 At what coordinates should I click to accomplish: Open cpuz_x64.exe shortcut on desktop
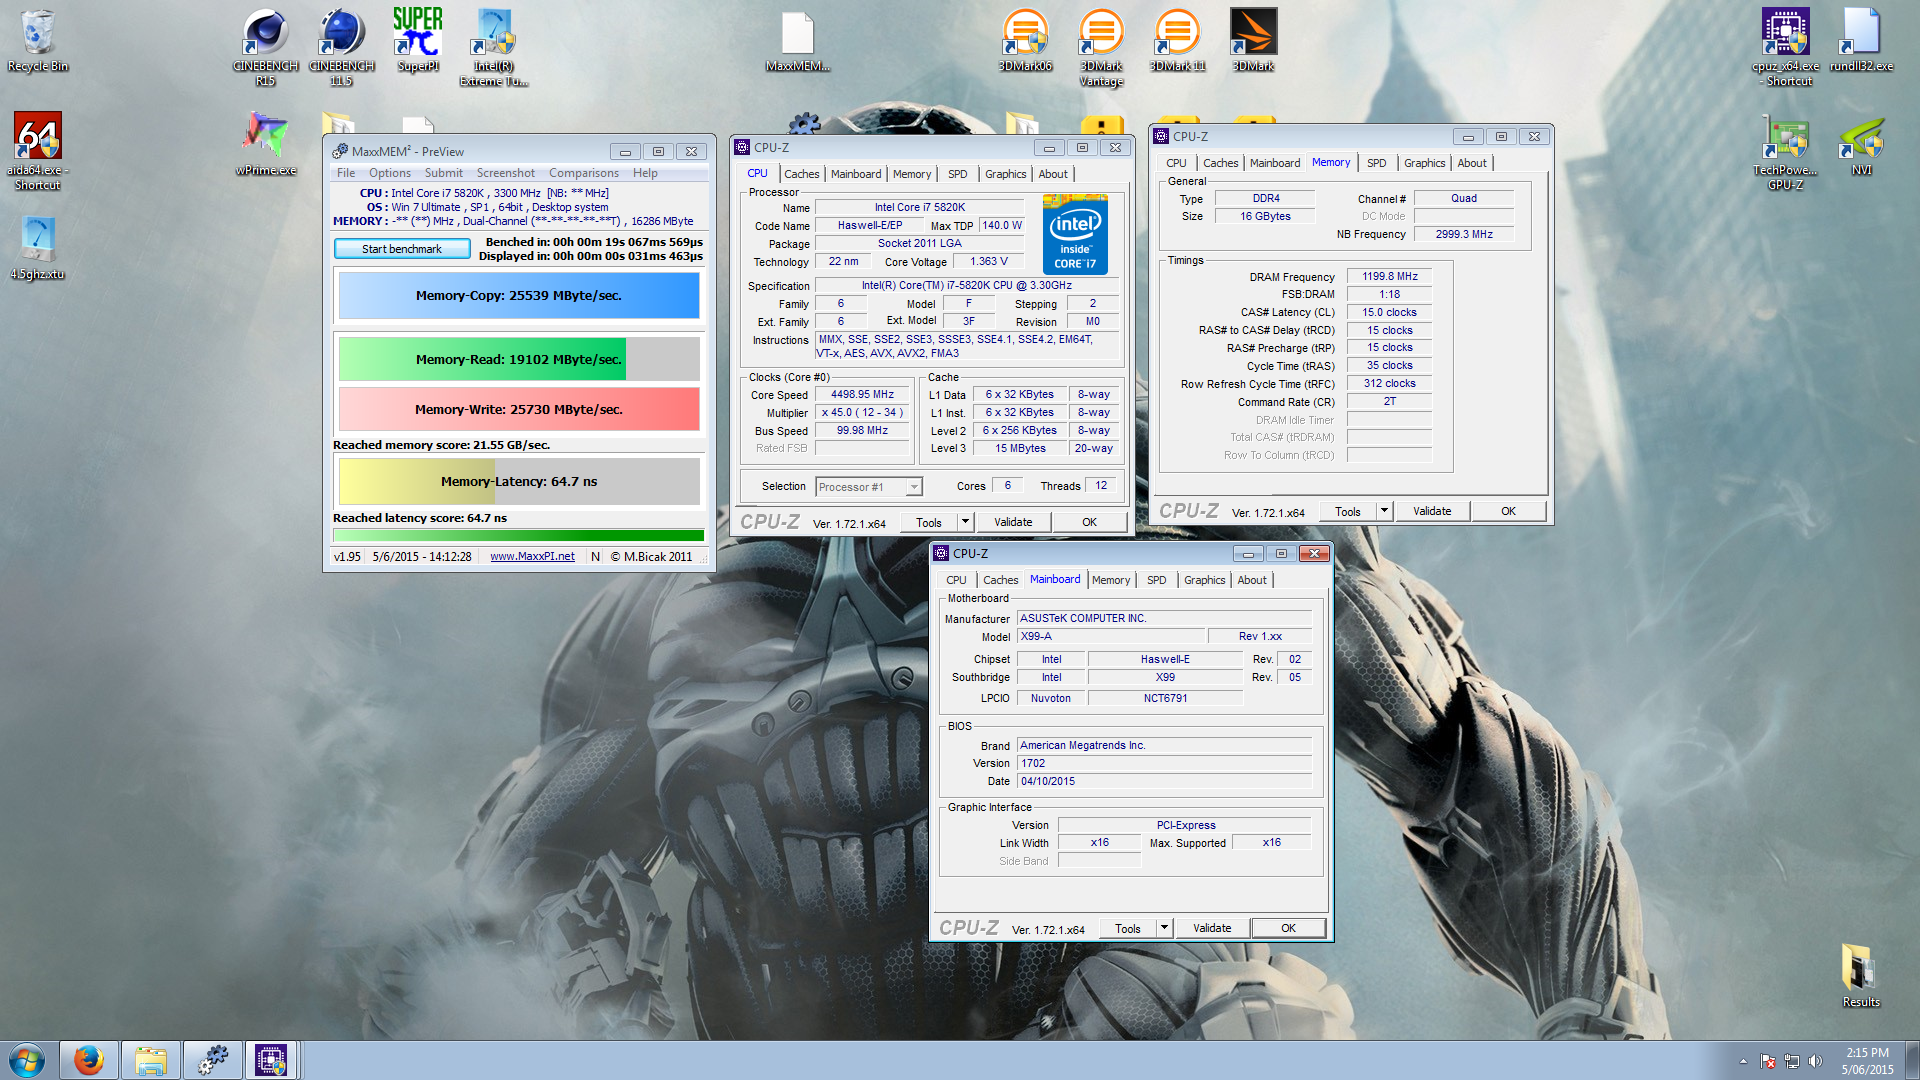coord(1786,46)
